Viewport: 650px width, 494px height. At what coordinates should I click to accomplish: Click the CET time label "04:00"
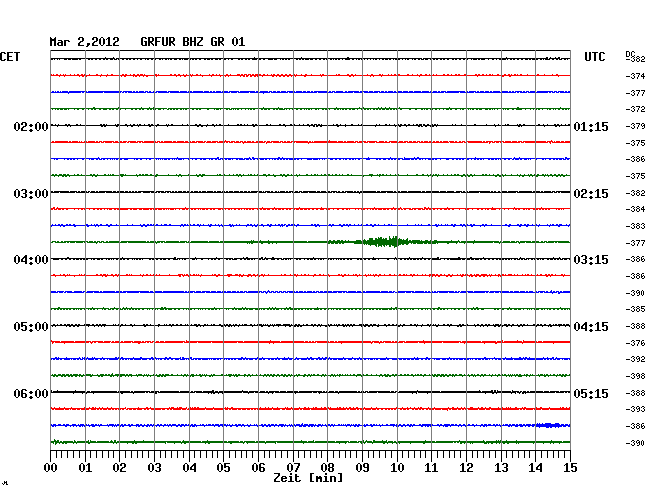[x=31, y=260]
